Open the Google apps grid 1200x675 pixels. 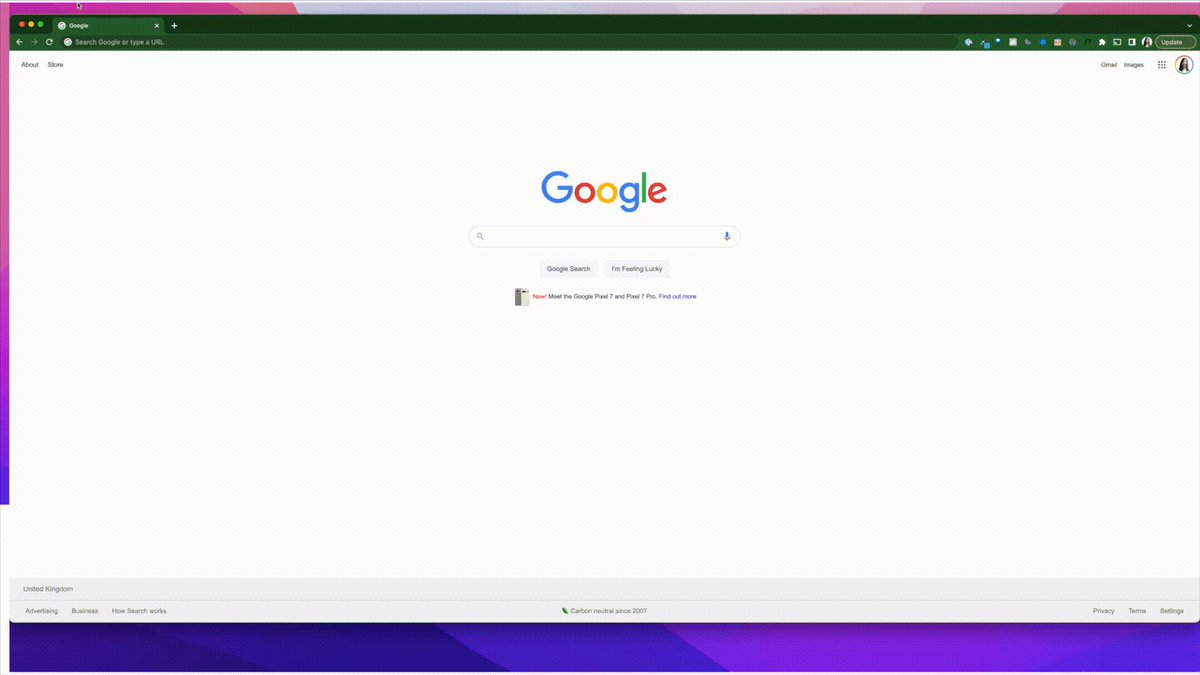click(x=1162, y=65)
